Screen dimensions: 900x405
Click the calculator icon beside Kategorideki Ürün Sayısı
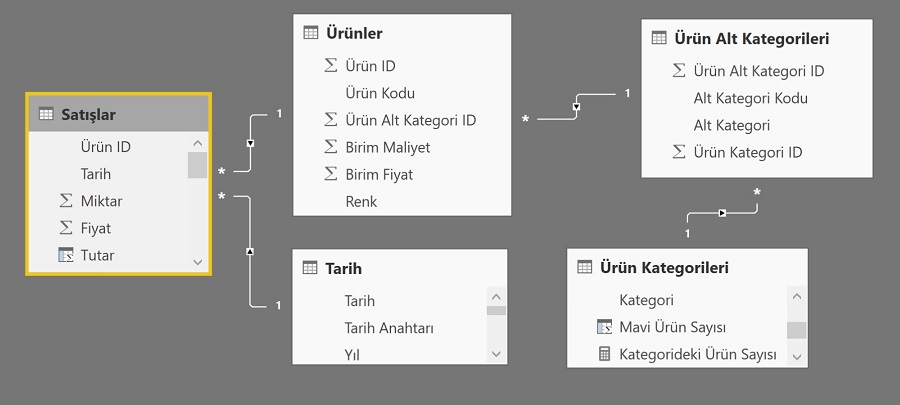click(x=604, y=353)
